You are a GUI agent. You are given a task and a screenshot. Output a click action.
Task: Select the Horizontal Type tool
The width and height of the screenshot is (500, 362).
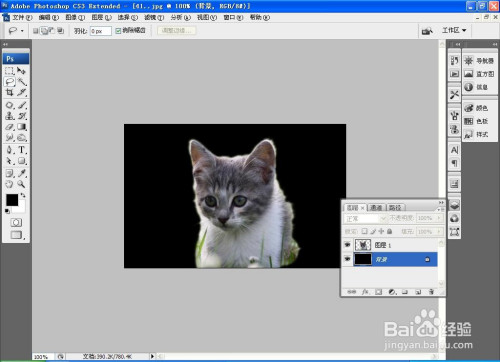point(22,150)
